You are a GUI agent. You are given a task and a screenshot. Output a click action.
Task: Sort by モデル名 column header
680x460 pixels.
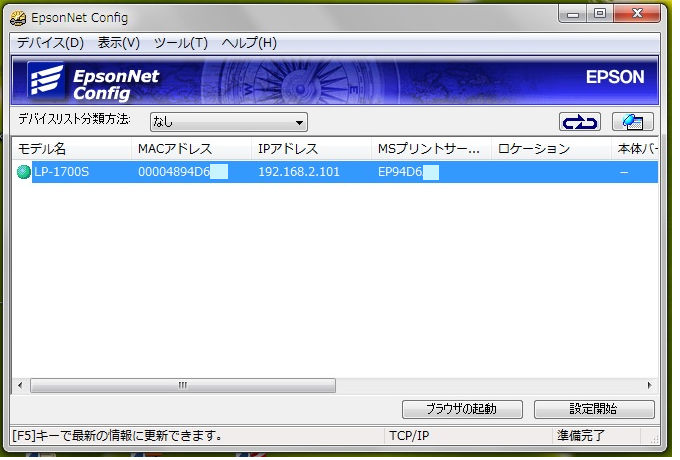(x=71, y=149)
